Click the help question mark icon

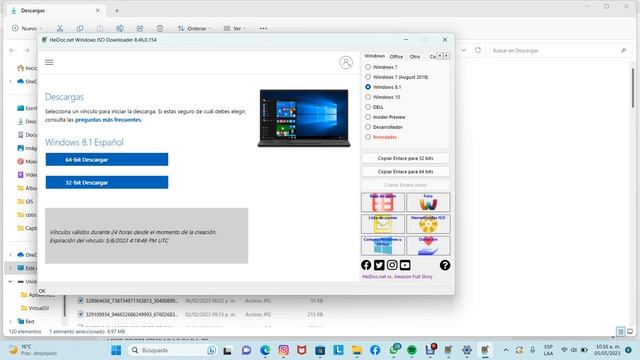coord(445,265)
